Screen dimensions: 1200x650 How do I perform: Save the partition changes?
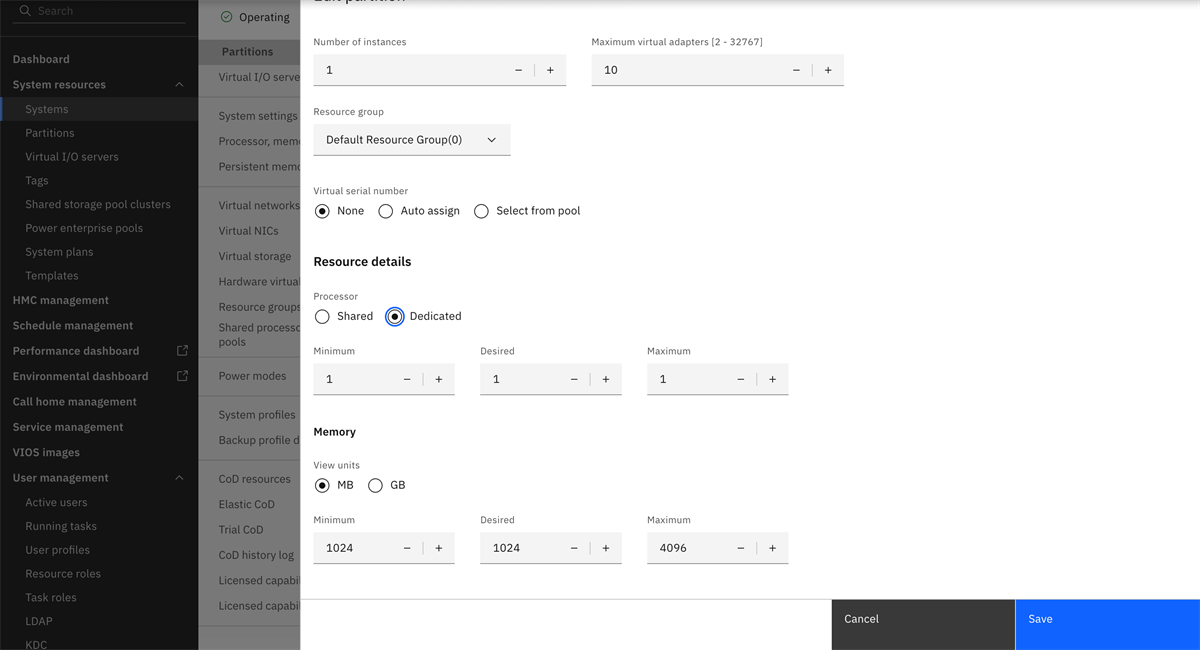coord(1107,619)
